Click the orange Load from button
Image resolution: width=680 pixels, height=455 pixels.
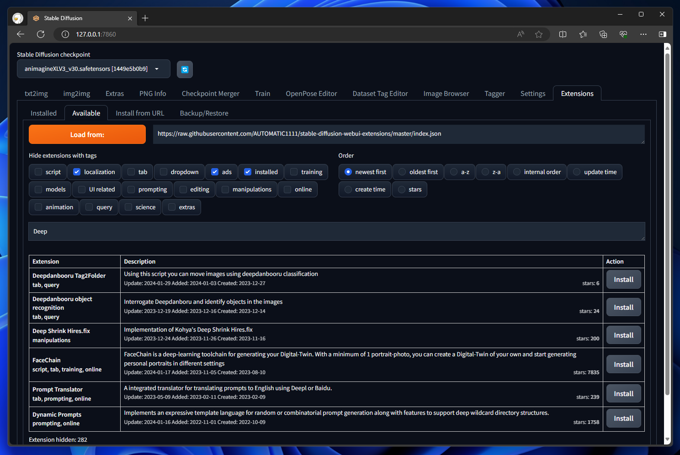tap(87, 134)
